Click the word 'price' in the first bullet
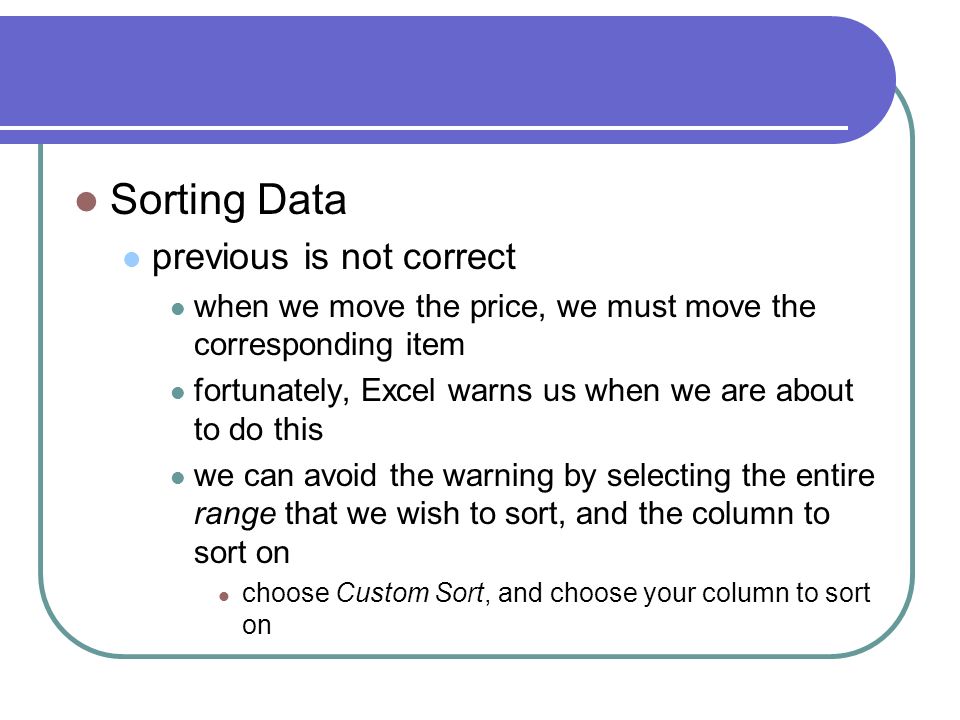Screen dimensions: 960x720 (507, 307)
